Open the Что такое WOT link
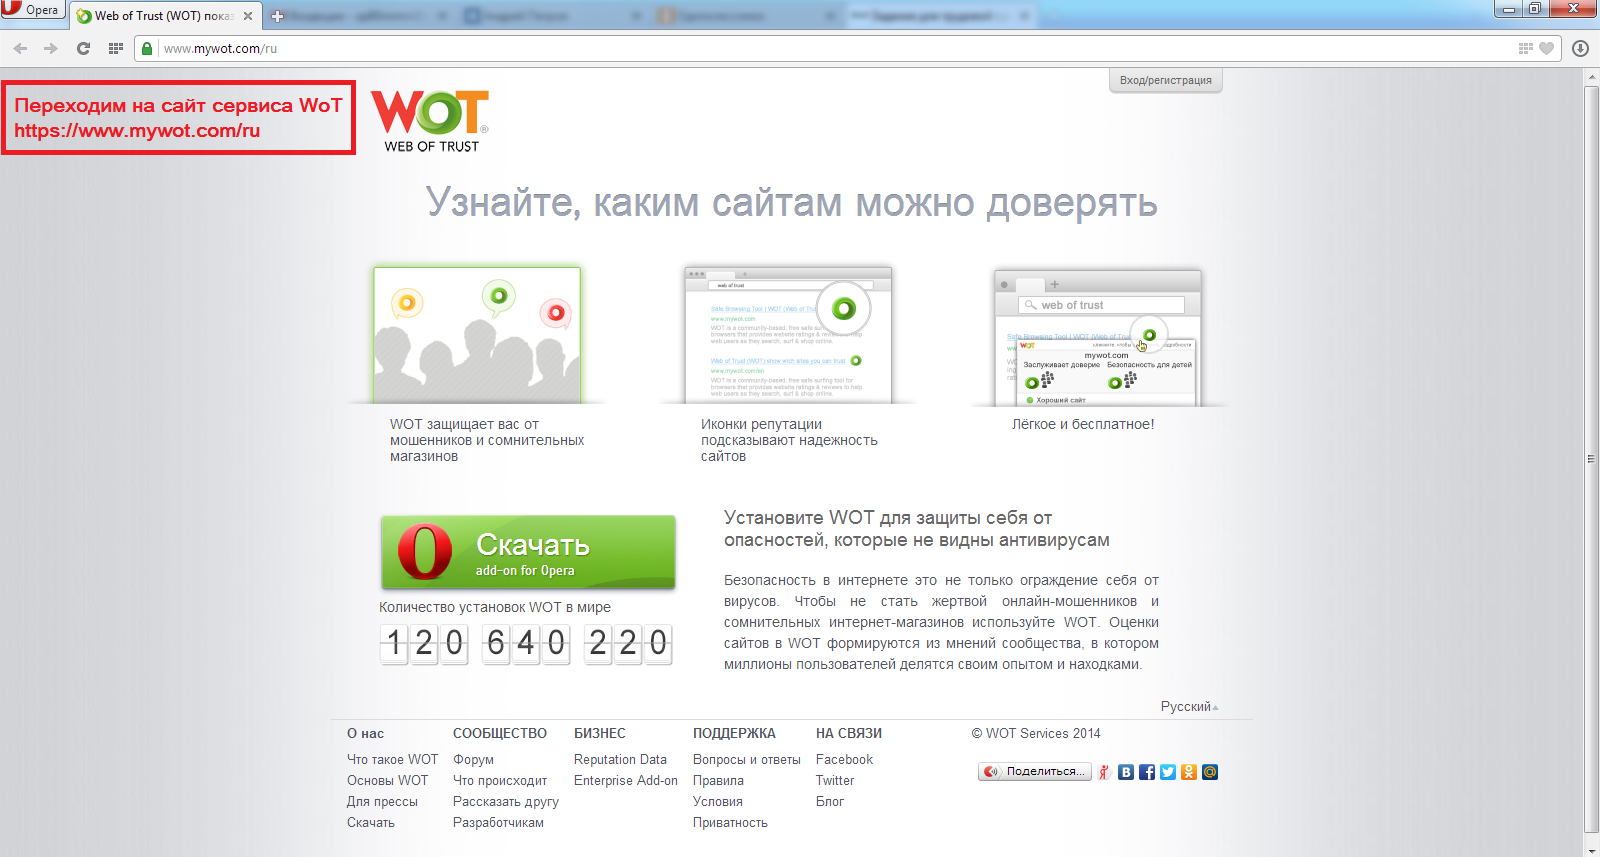Image resolution: width=1600 pixels, height=857 pixels. point(392,759)
